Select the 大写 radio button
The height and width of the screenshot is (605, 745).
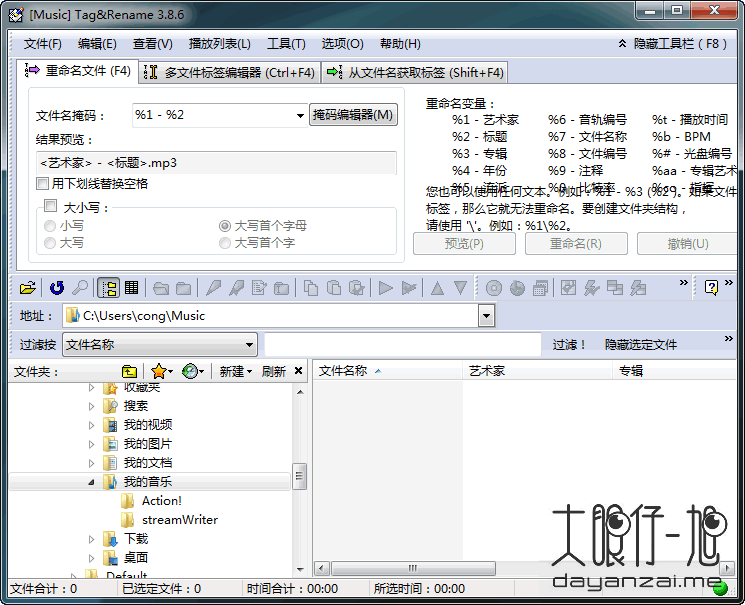tap(50, 243)
